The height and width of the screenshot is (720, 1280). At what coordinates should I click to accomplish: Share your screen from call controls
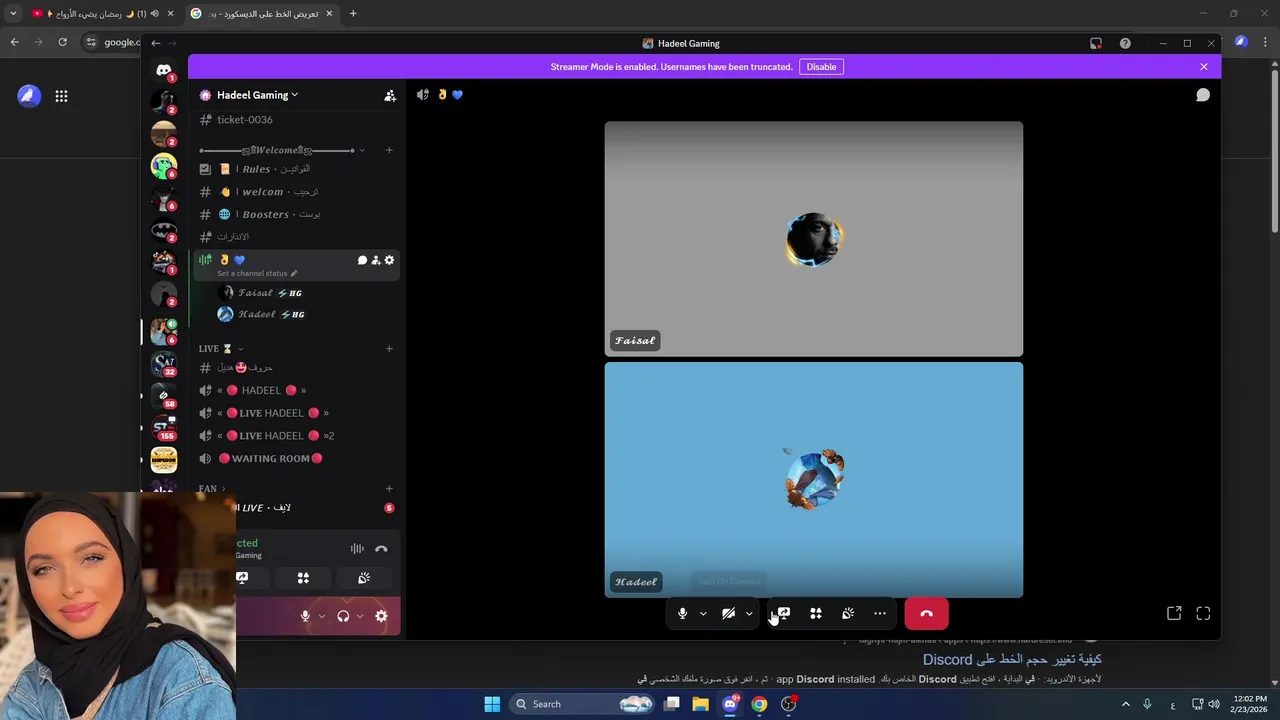point(784,614)
